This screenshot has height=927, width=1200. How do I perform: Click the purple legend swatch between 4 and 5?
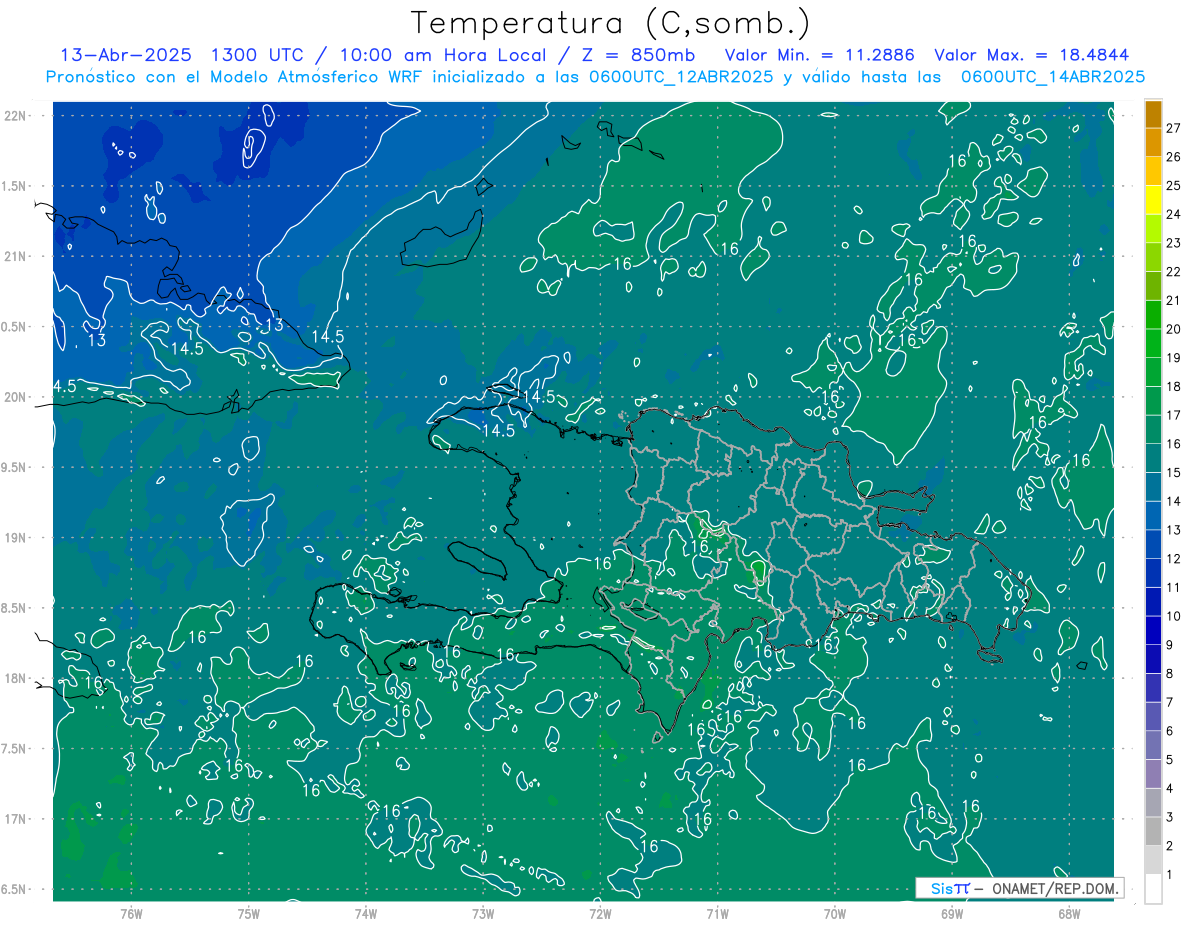click(1153, 774)
